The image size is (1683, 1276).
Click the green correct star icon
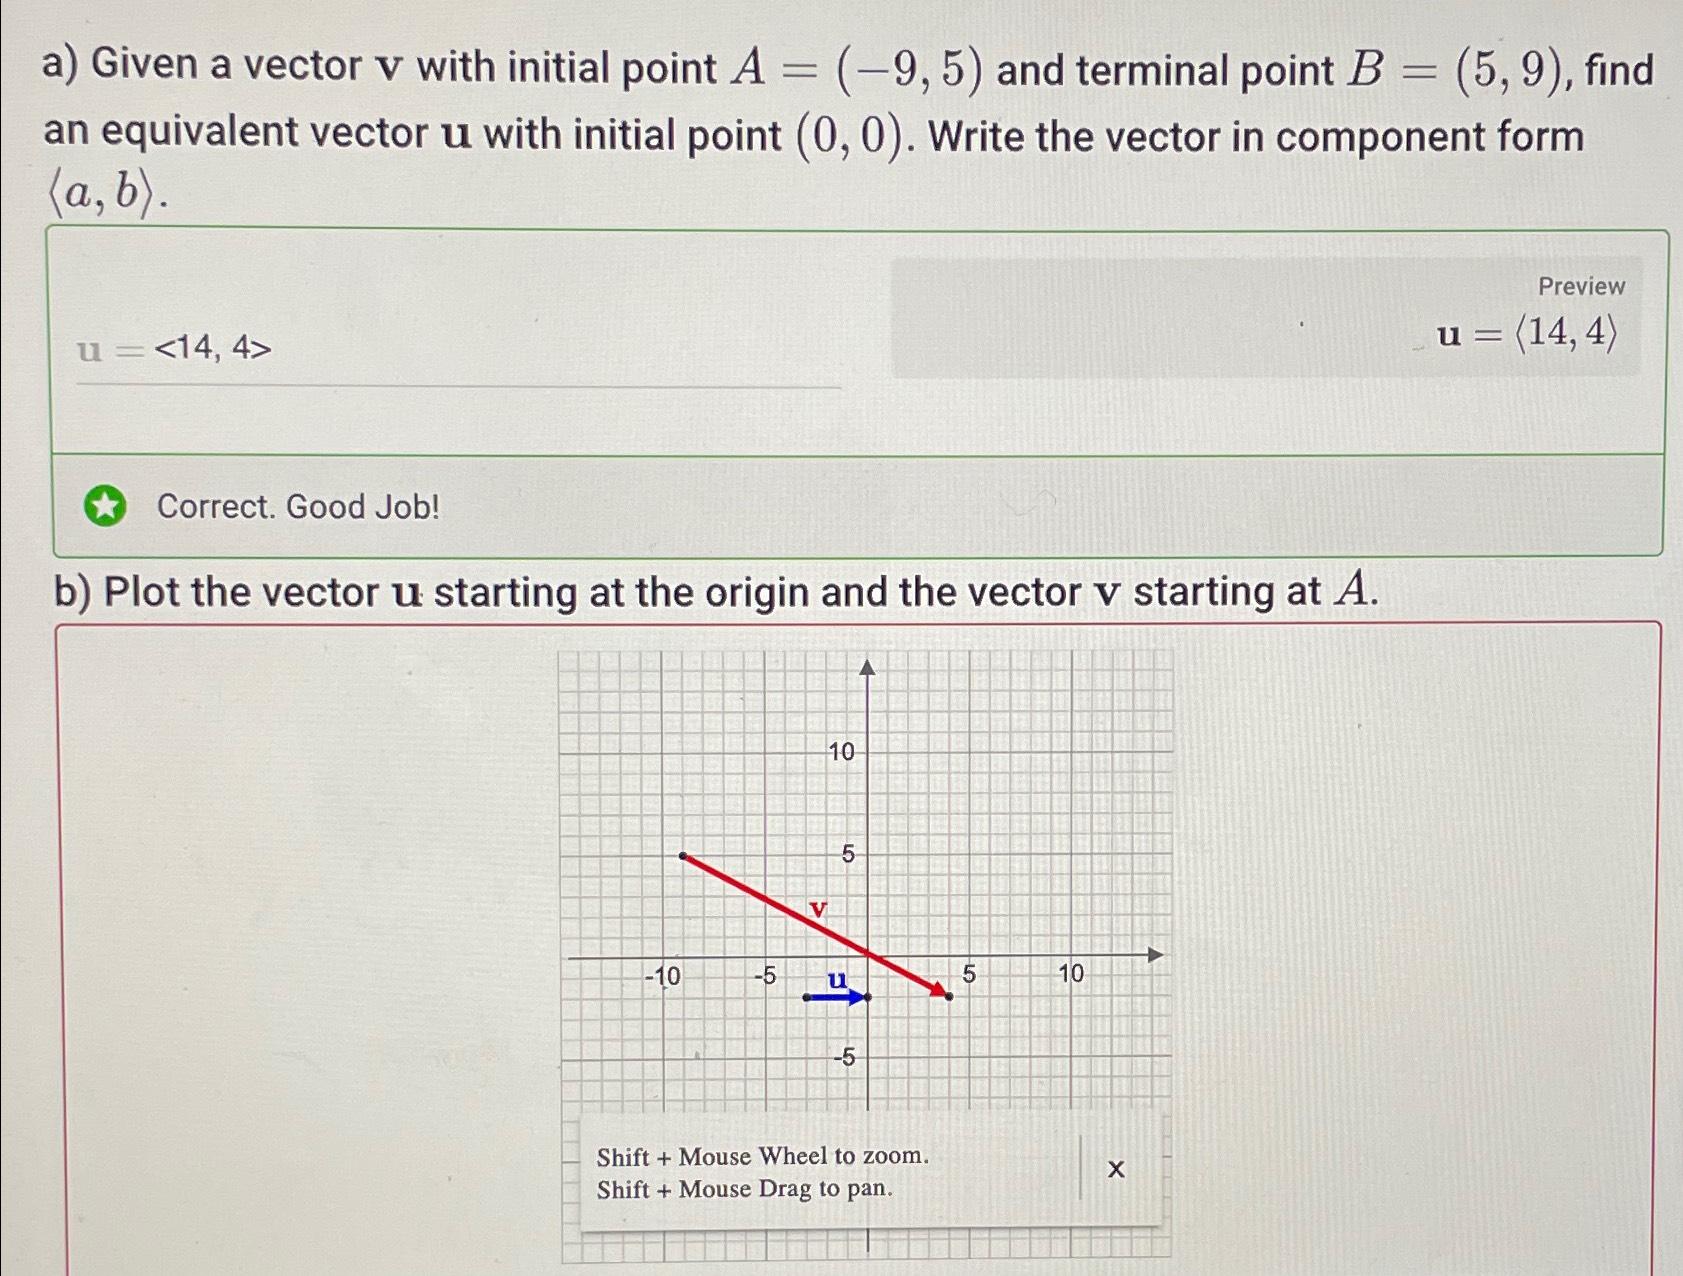[107, 506]
